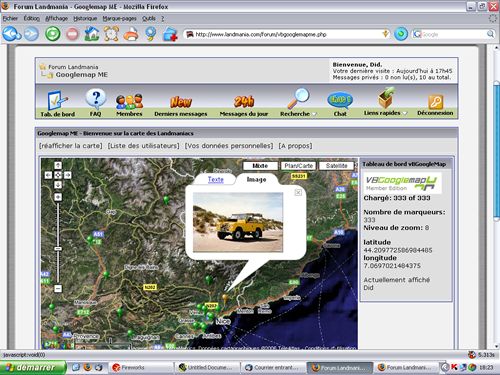The width and height of the screenshot is (500, 375).
Task: Open the browser home page icon
Action: click(x=92, y=34)
